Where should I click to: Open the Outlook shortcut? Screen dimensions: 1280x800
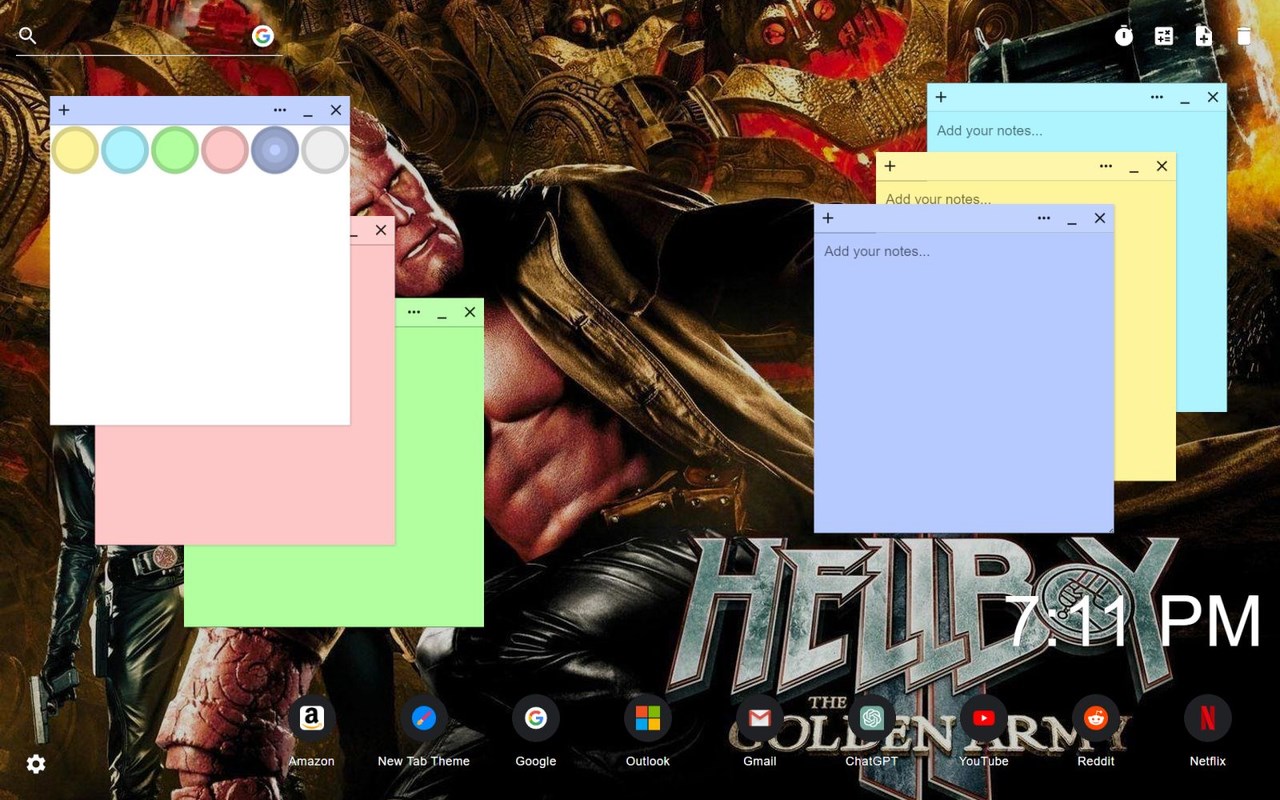(x=648, y=718)
